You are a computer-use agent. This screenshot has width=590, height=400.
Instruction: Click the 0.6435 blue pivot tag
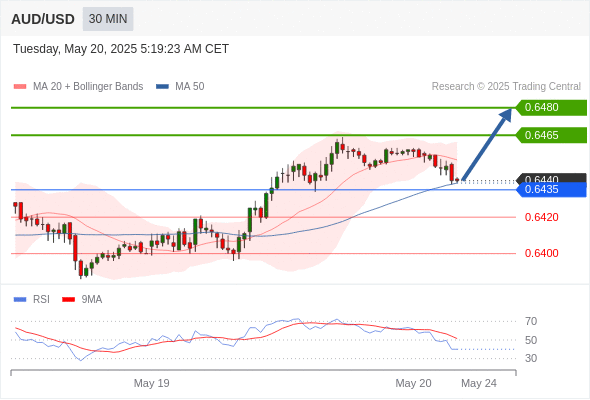click(x=551, y=190)
